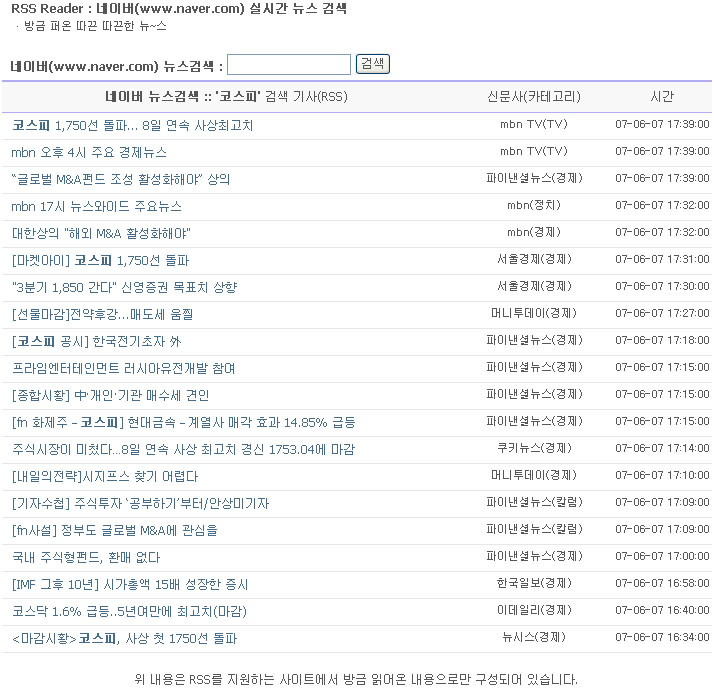Click the 검색 search button
The image size is (714, 697).
coord(372,64)
